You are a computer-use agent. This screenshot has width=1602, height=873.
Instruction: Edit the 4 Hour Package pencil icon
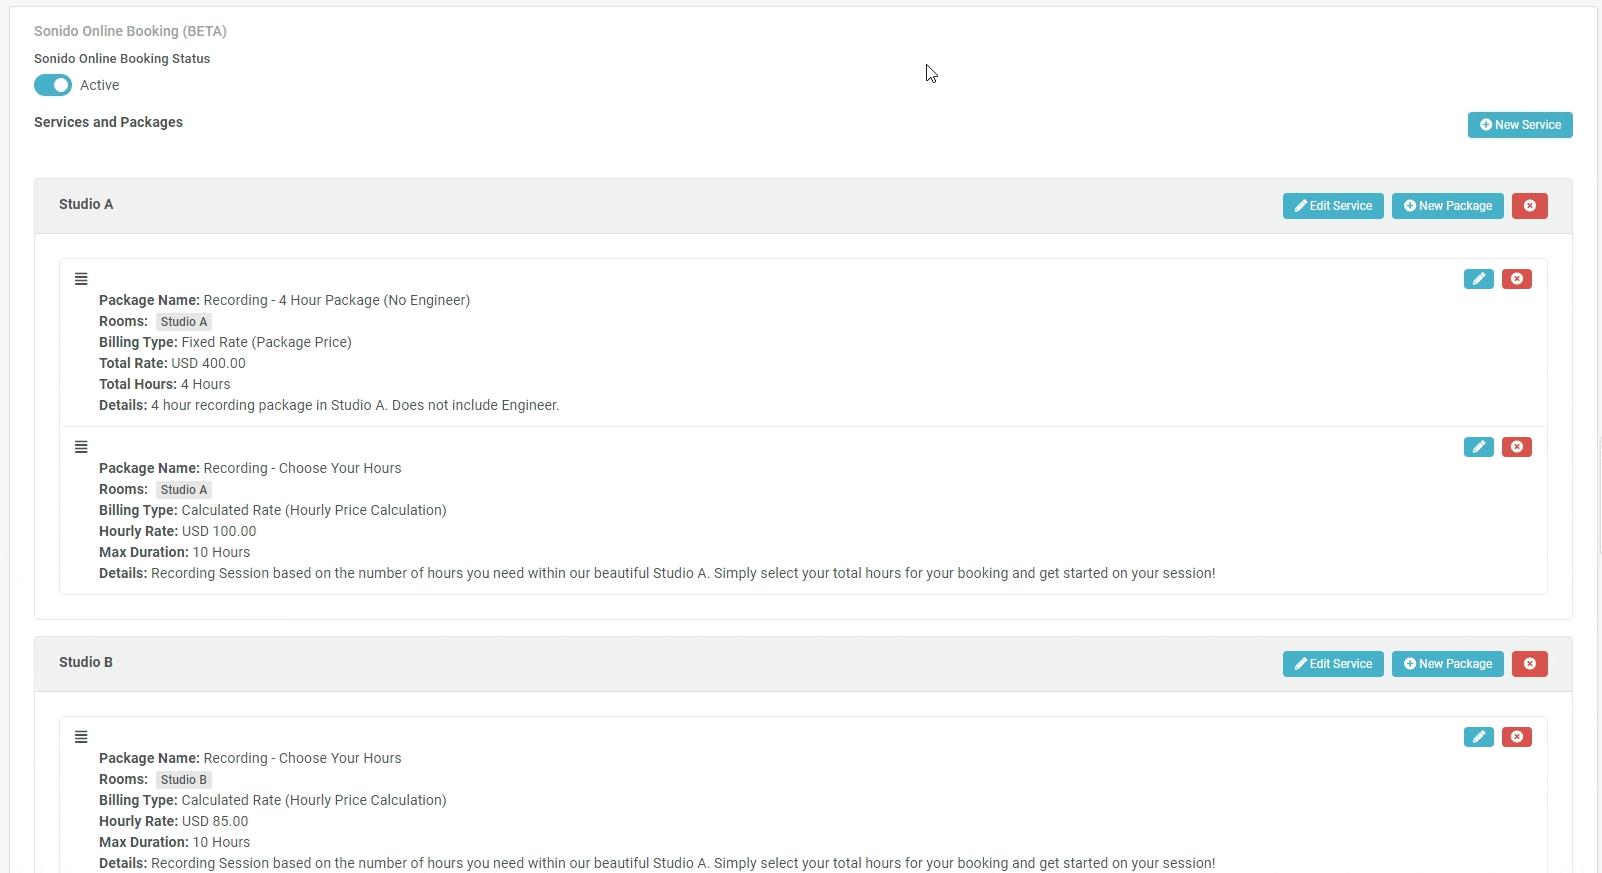[1478, 279]
